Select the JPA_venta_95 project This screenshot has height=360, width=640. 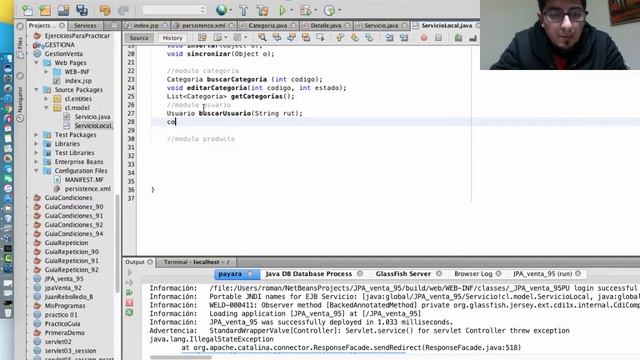pyautogui.click(x=64, y=278)
